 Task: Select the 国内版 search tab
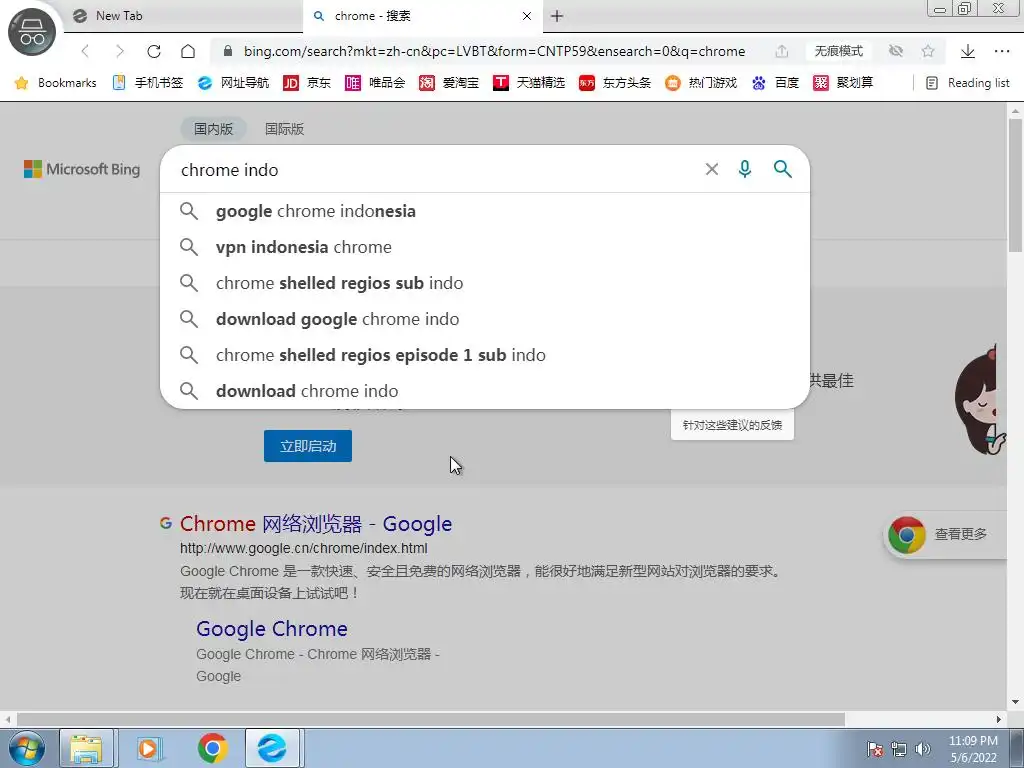[214, 129]
